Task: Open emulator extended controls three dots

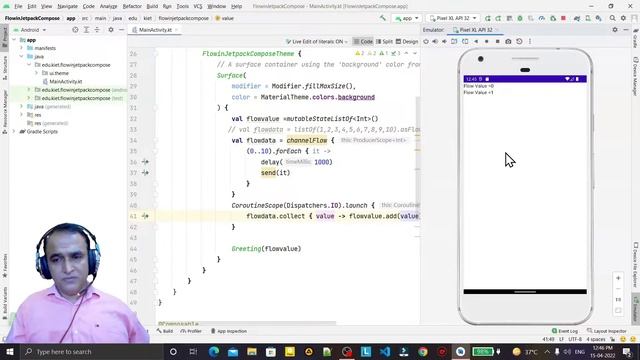Action: click(x=530, y=41)
